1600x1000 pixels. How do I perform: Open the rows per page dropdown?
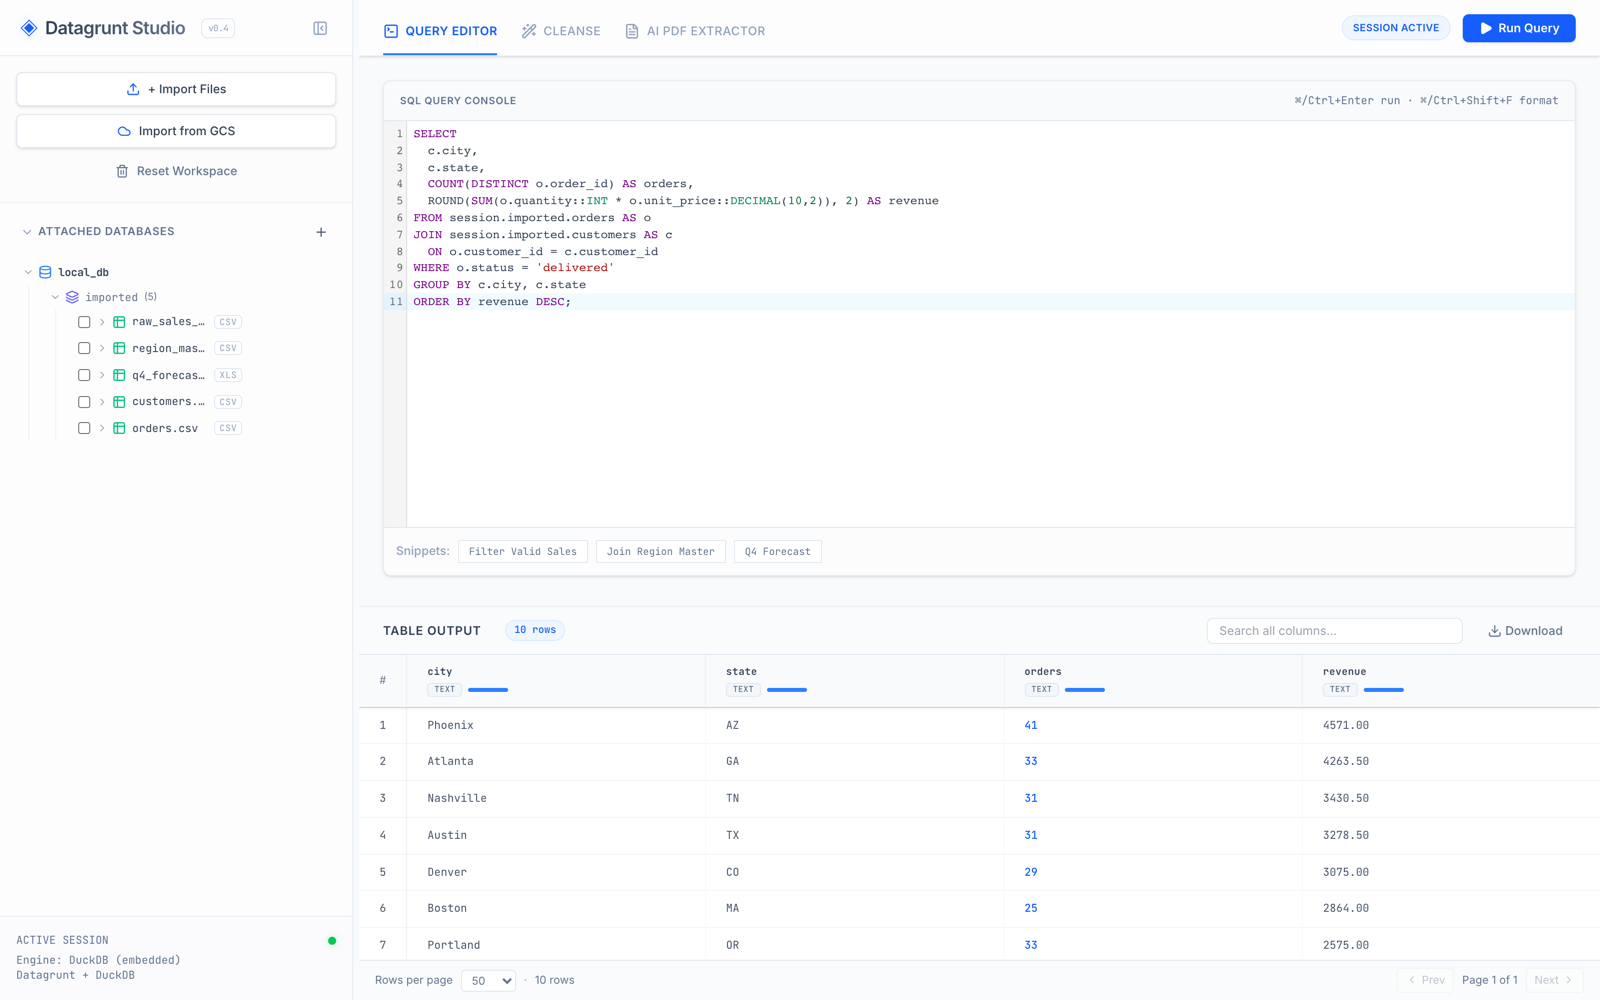(489, 981)
